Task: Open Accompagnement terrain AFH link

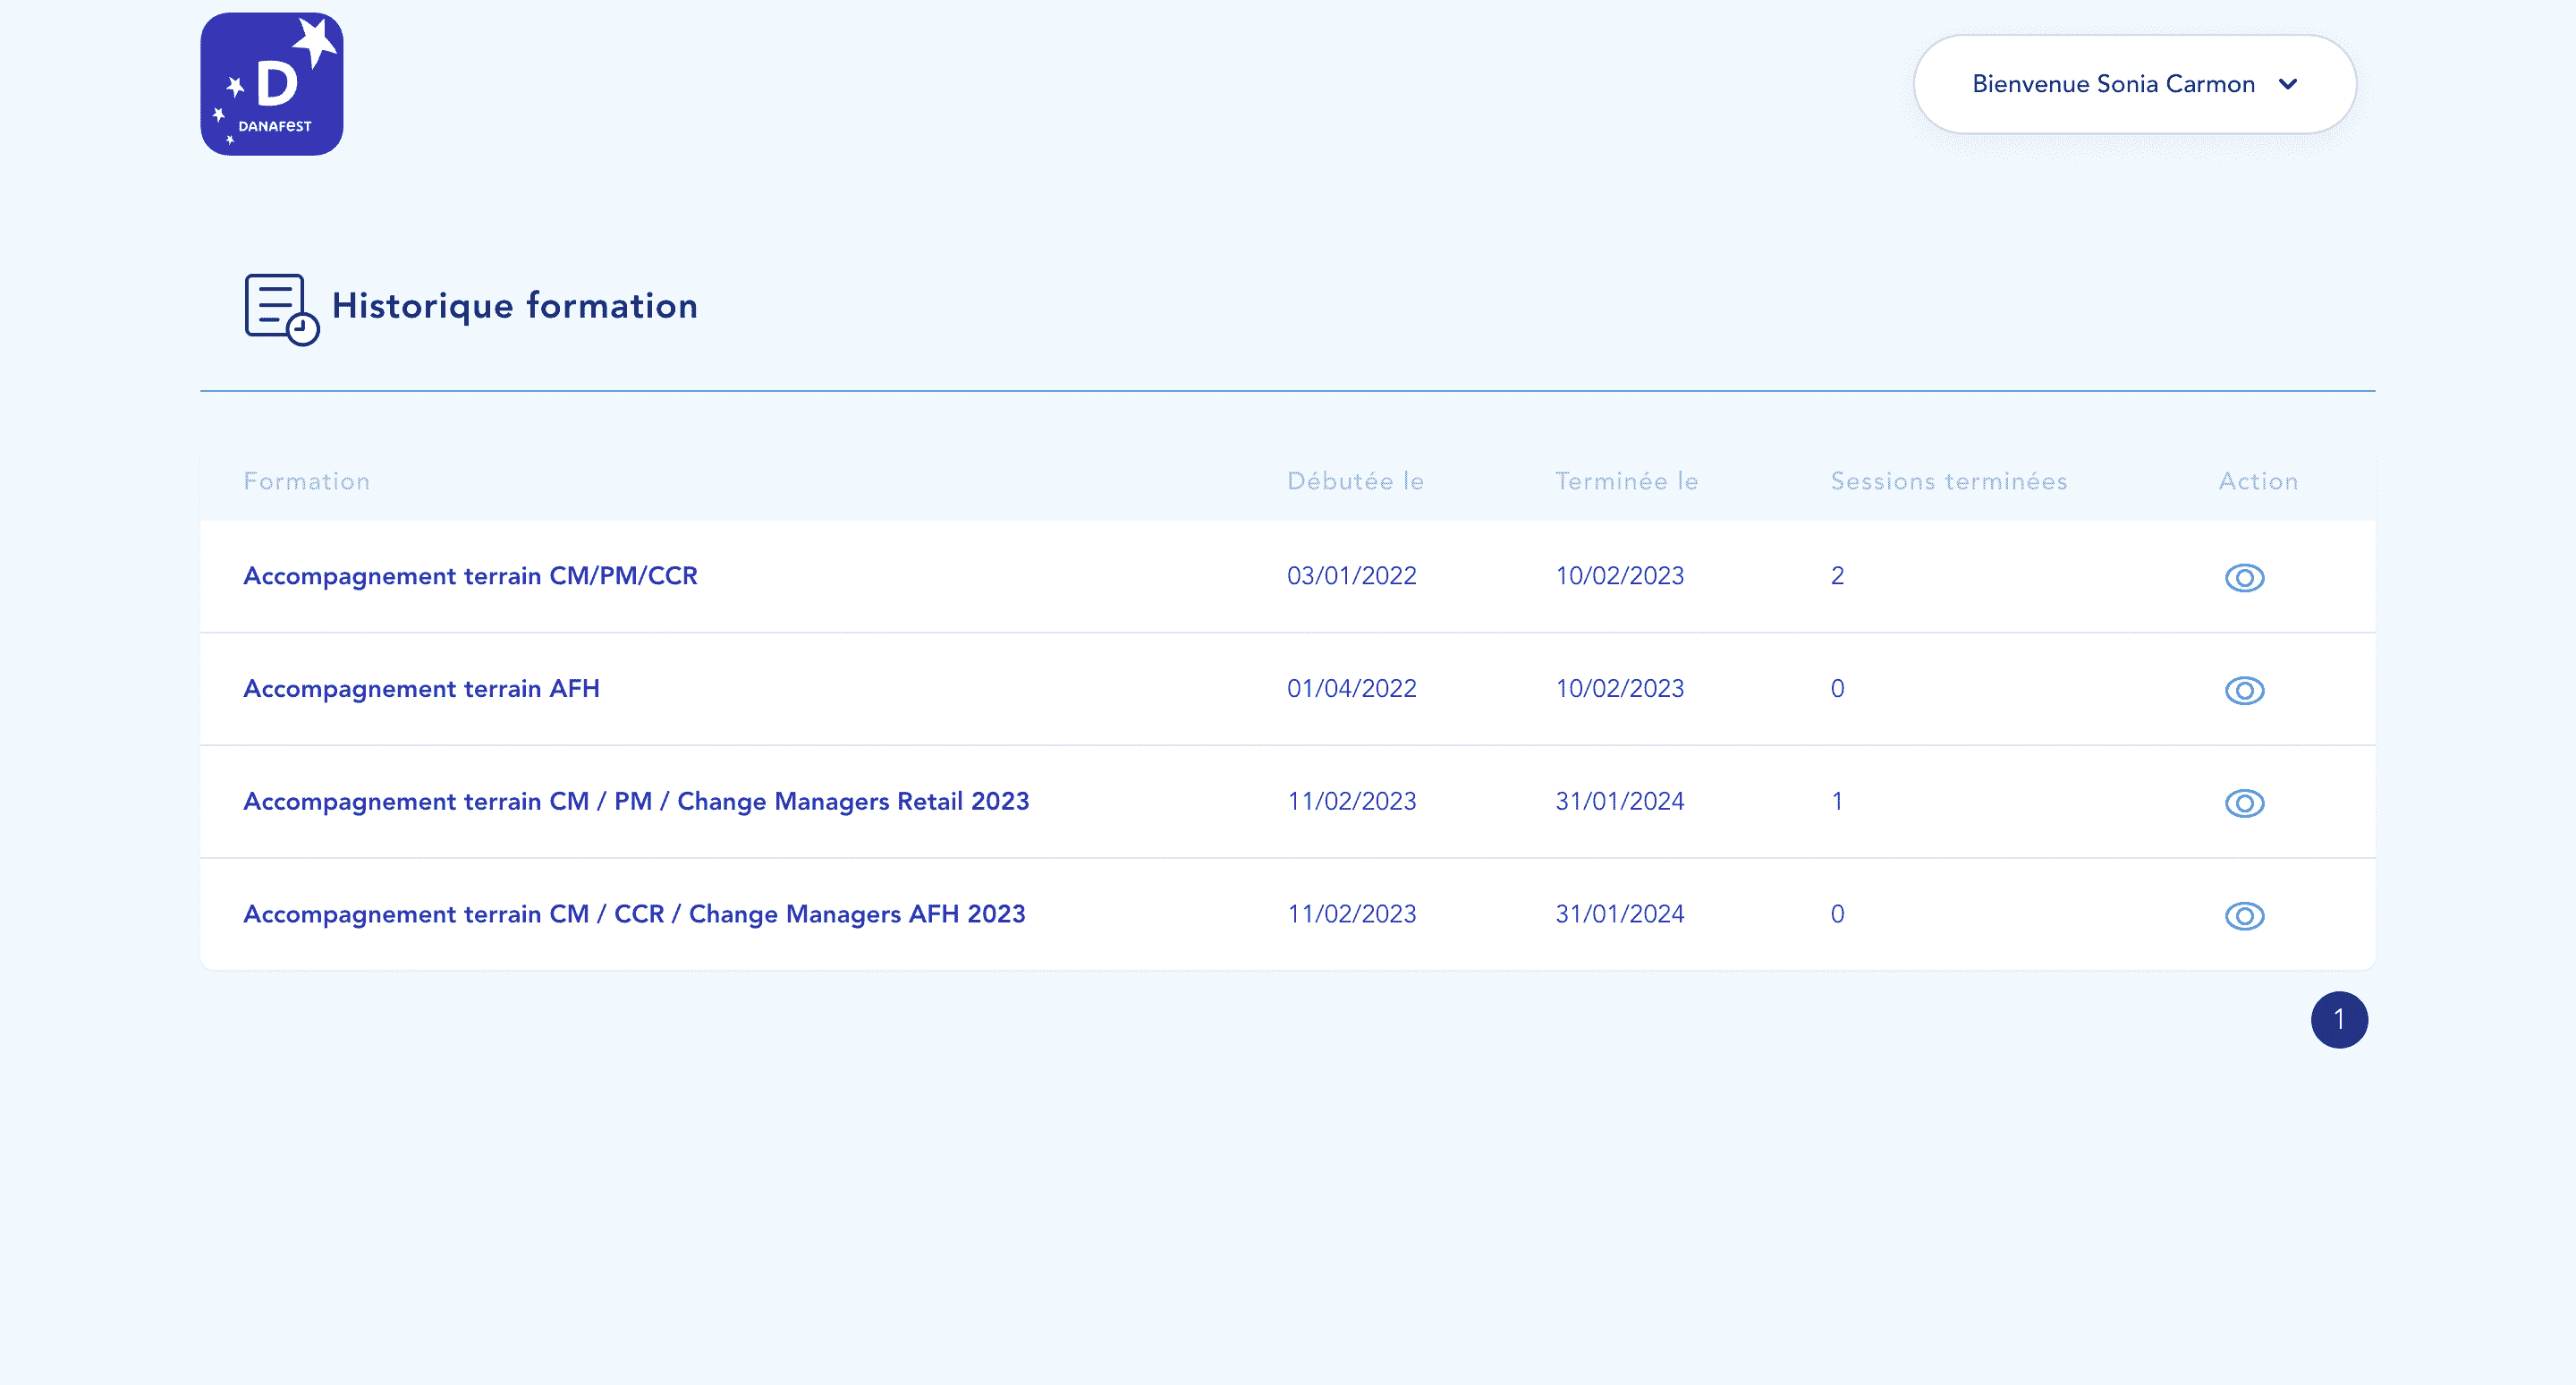Action: pyautogui.click(x=421, y=689)
